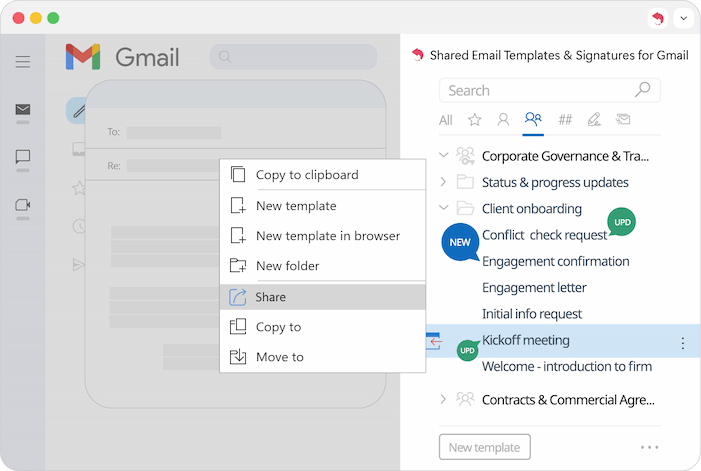Switch to the Favorites star tab
This screenshot has height=471, width=701.
tap(474, 120)
